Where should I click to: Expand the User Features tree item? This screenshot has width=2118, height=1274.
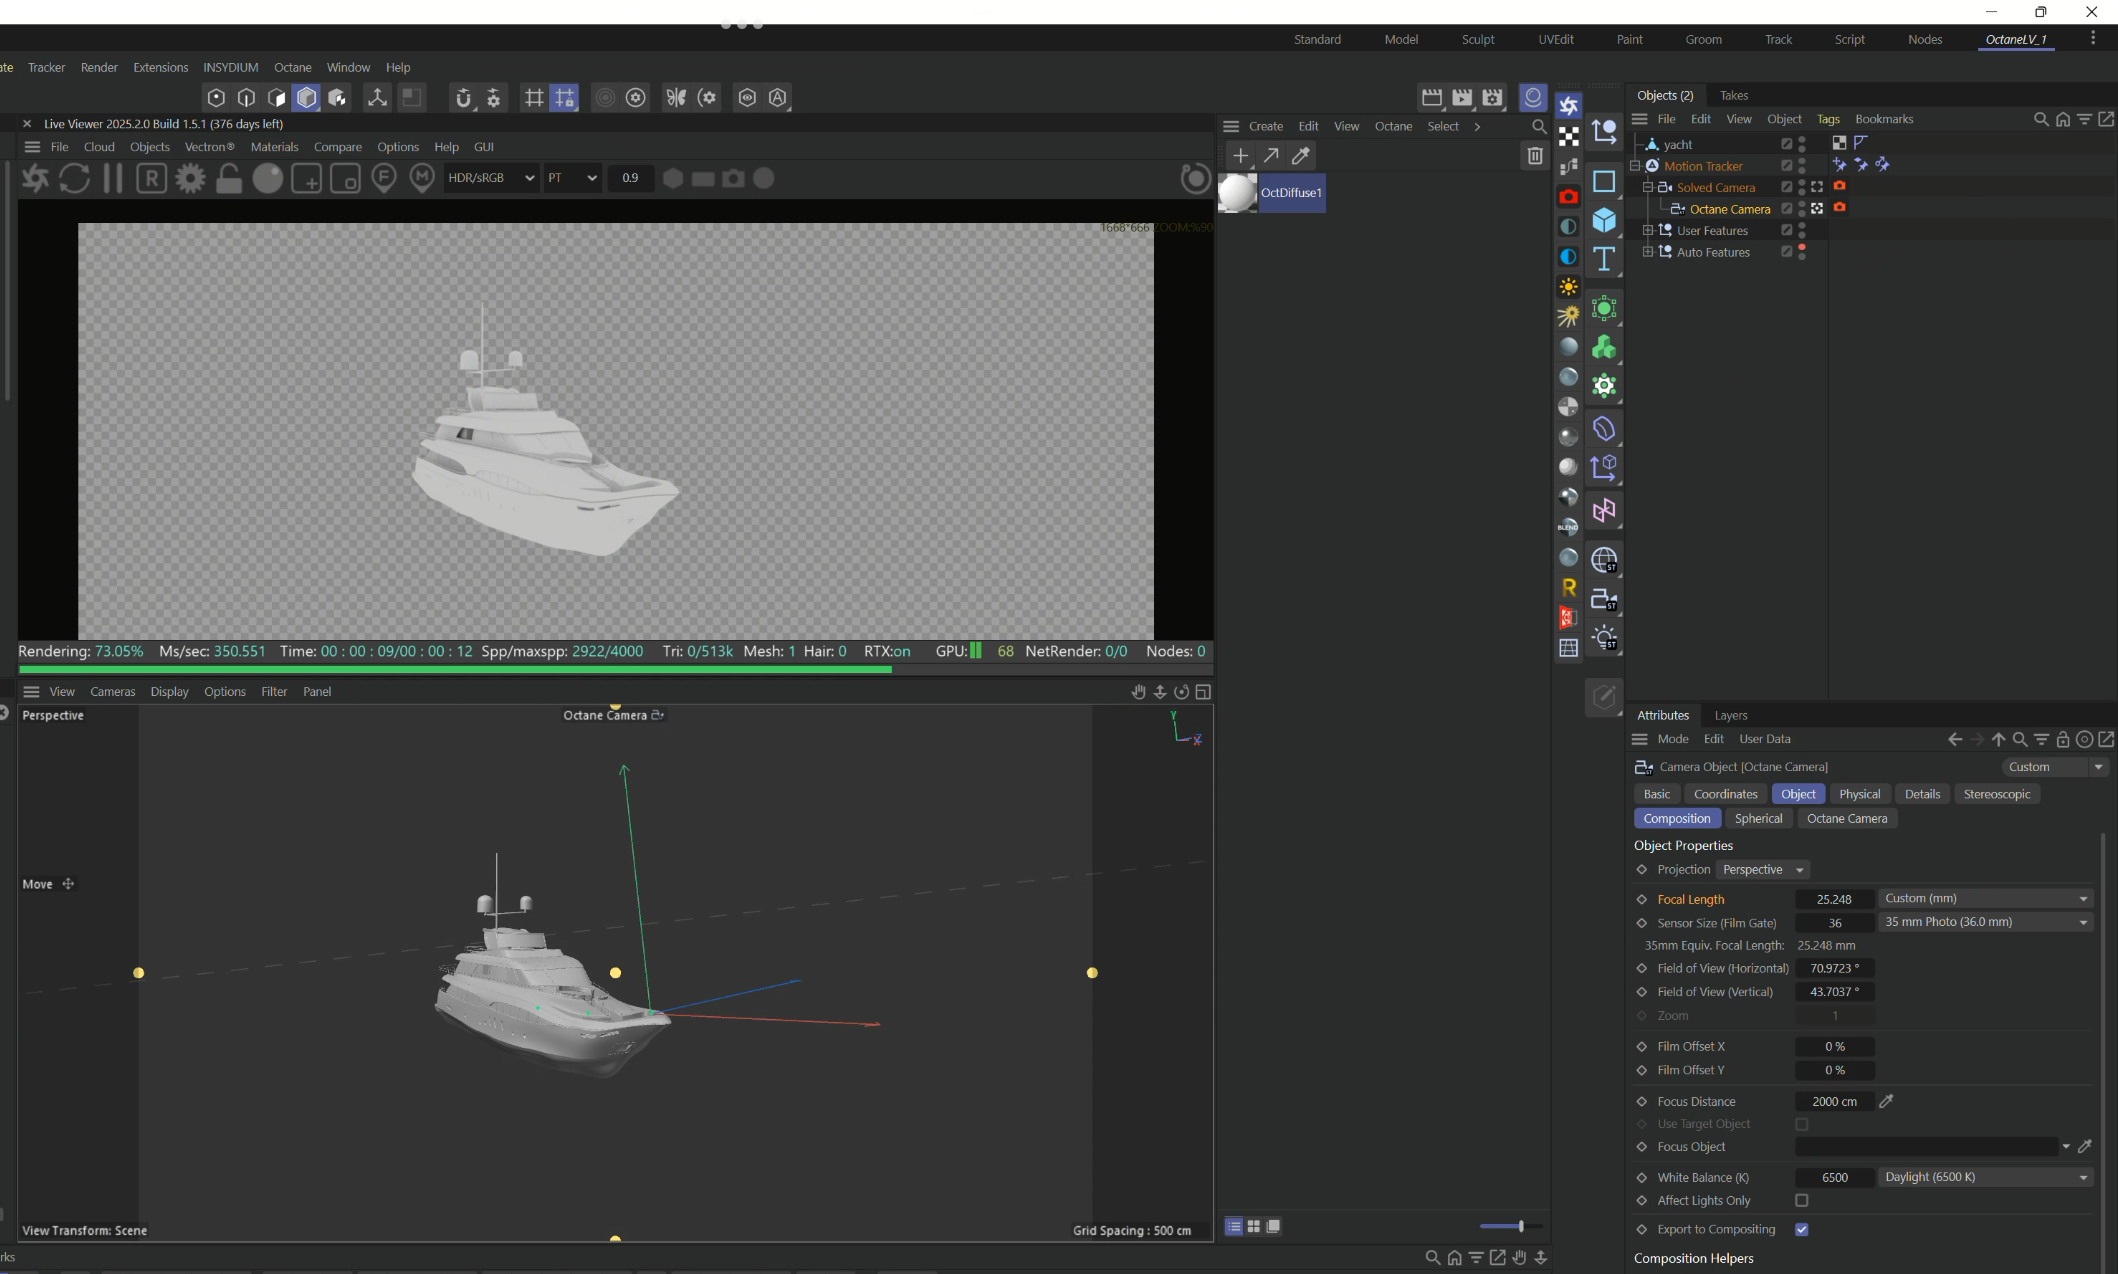pos(1648,230)
